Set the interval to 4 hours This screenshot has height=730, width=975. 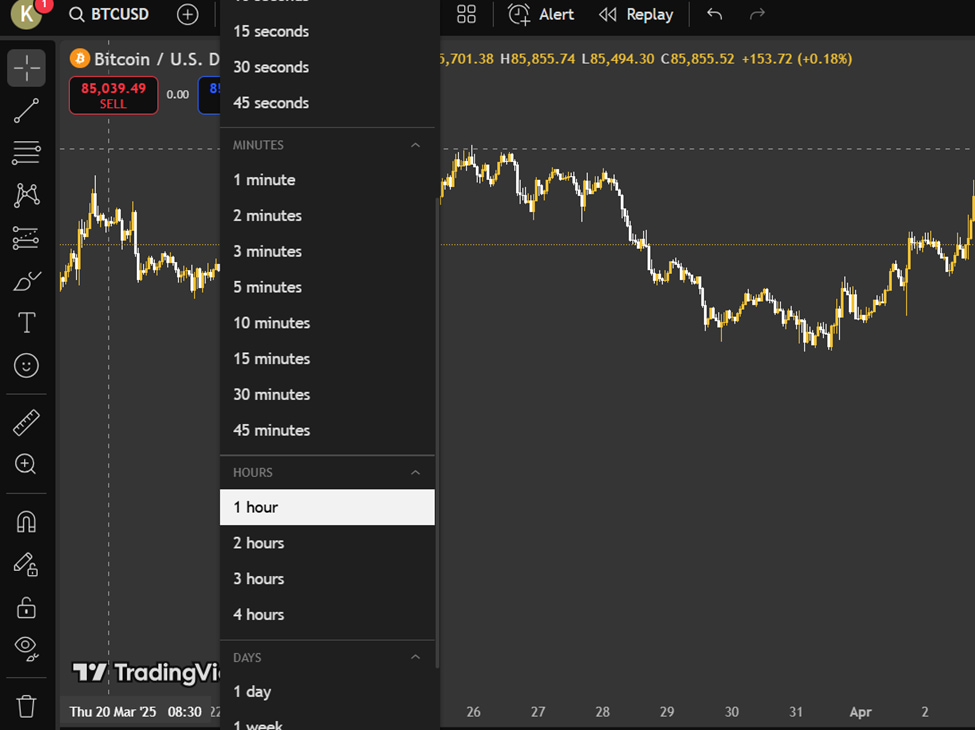327,614
